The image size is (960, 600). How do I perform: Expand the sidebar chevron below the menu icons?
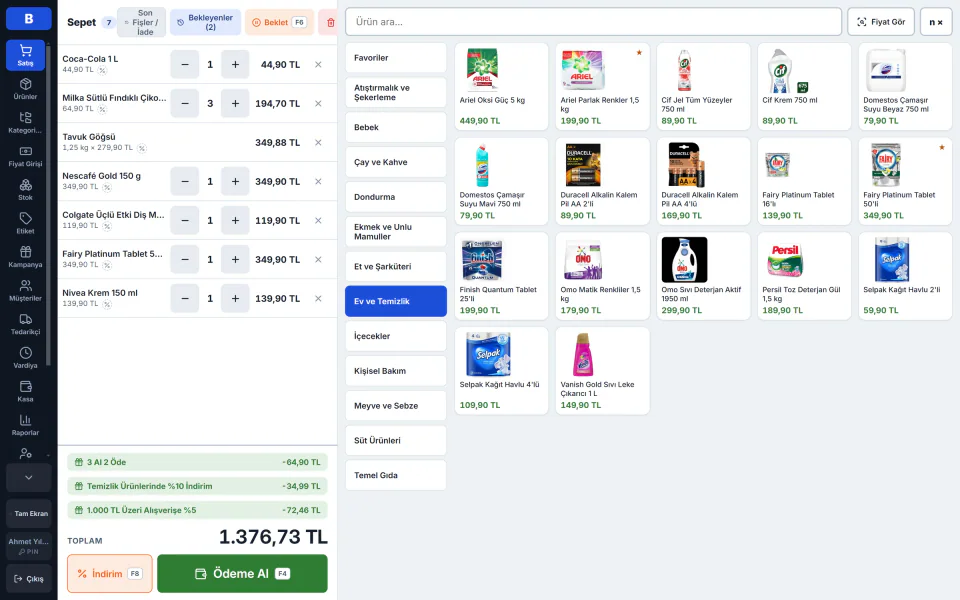coord(28,478)
